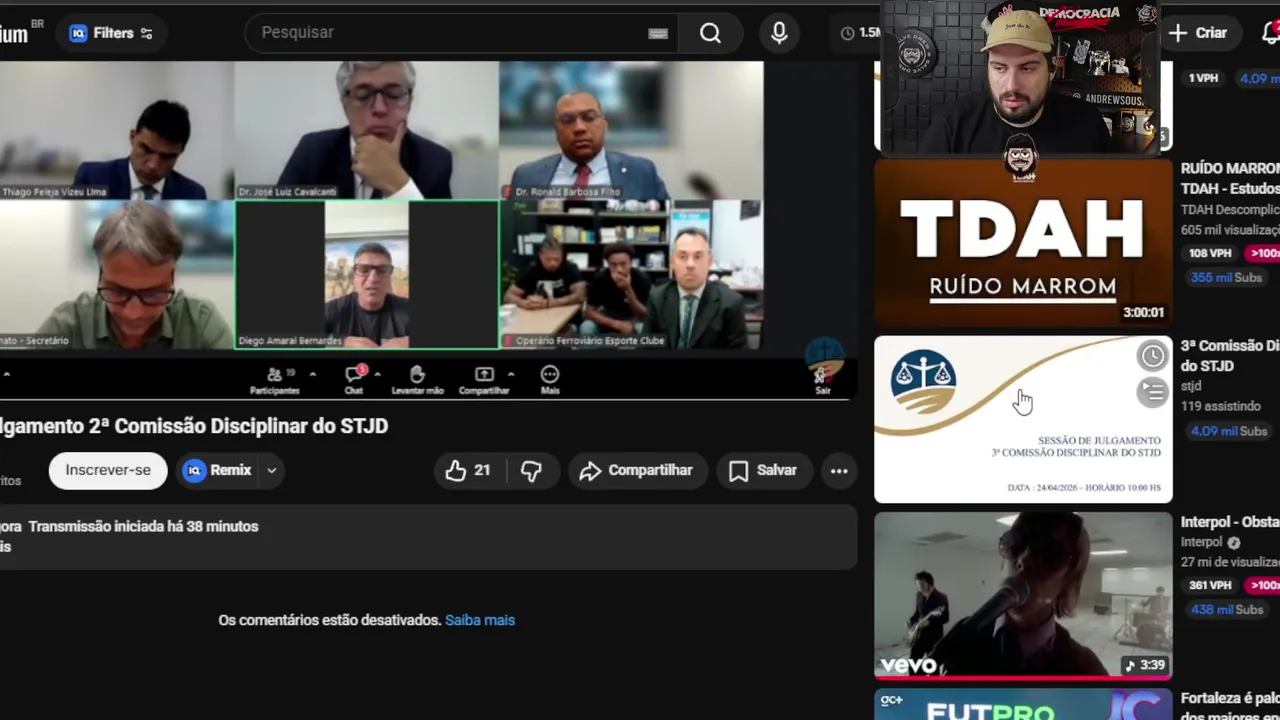Click the 108 VPH badge
Screen dimensions: 1280x720
point(1210,253)
